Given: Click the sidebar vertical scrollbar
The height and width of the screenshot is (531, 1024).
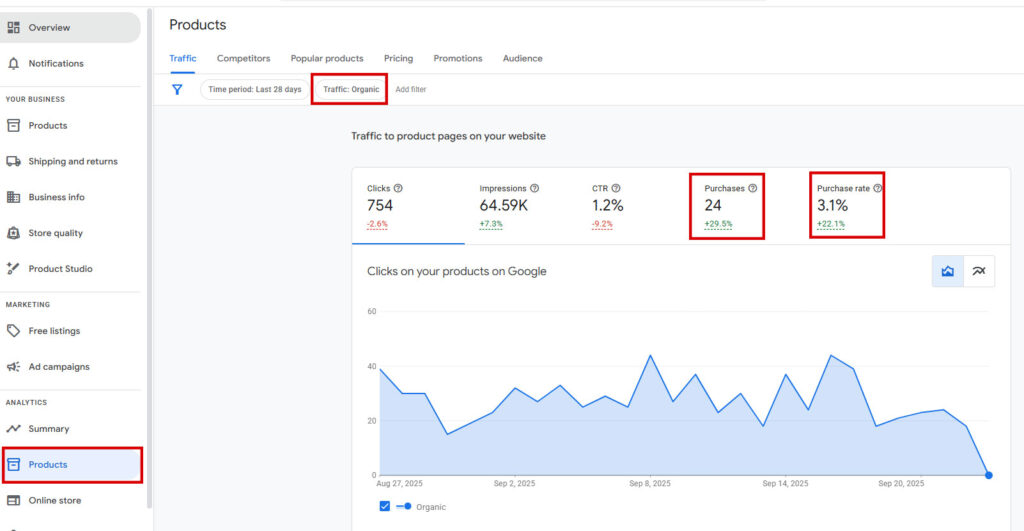Looking at the screenshot, I should 150,250.
